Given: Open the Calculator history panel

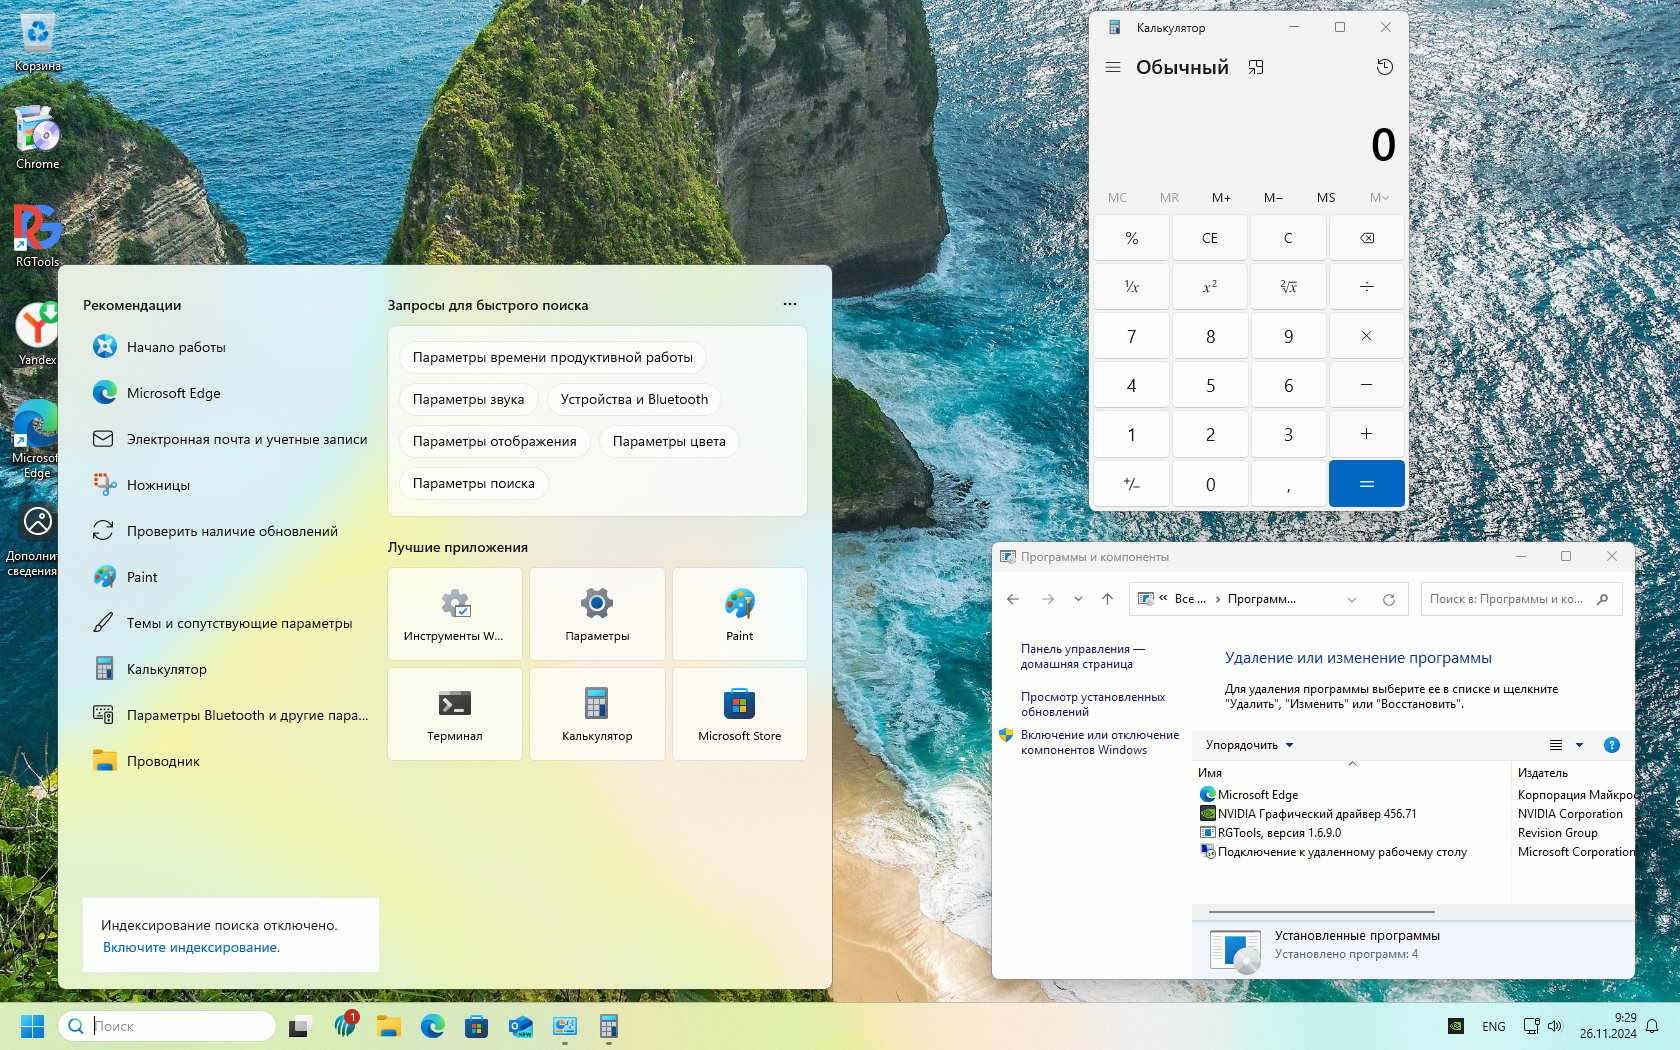Looking at the screenshot, I should 1384,67.
